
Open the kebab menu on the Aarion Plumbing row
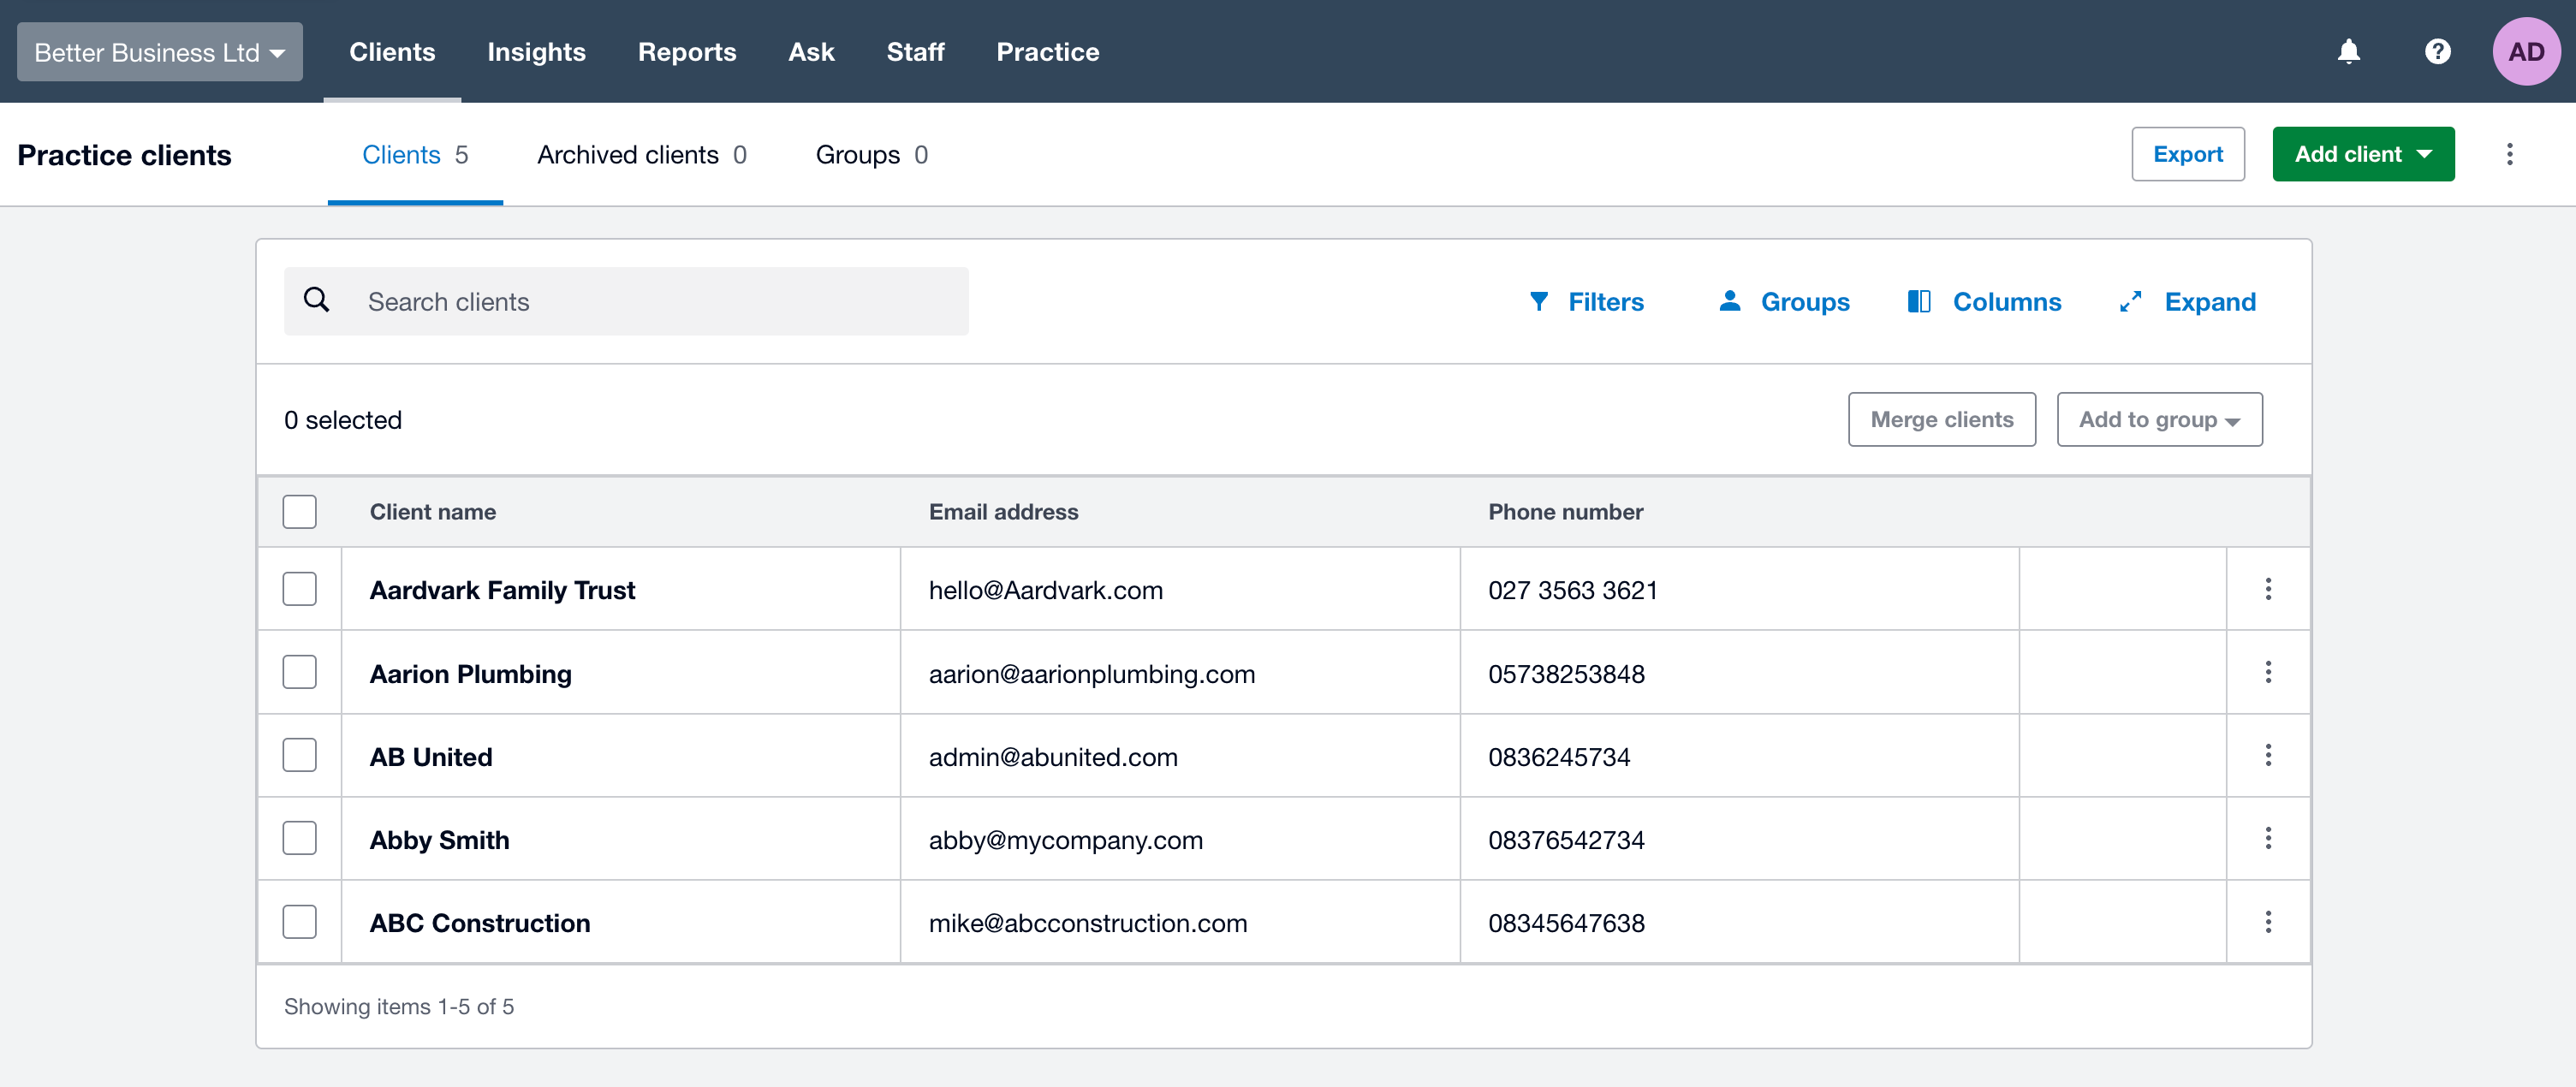[x=2269, y=672]
